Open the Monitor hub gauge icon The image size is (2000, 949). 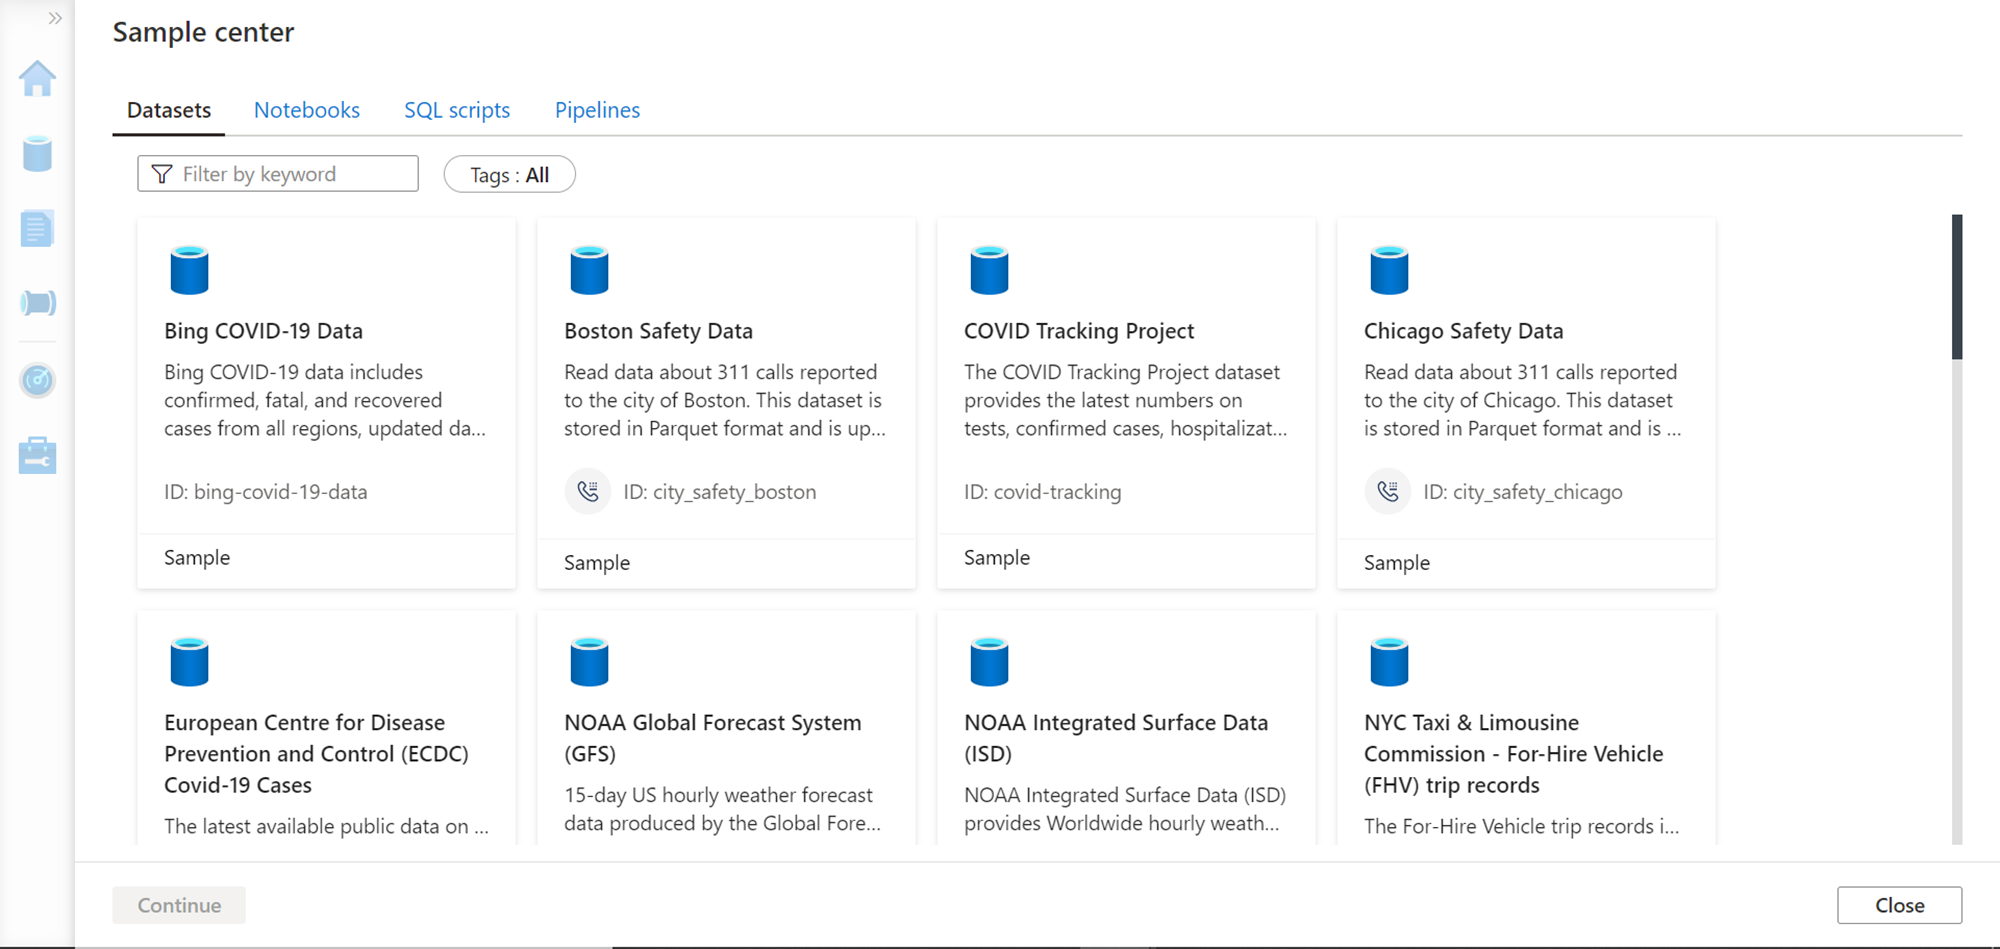37,380
